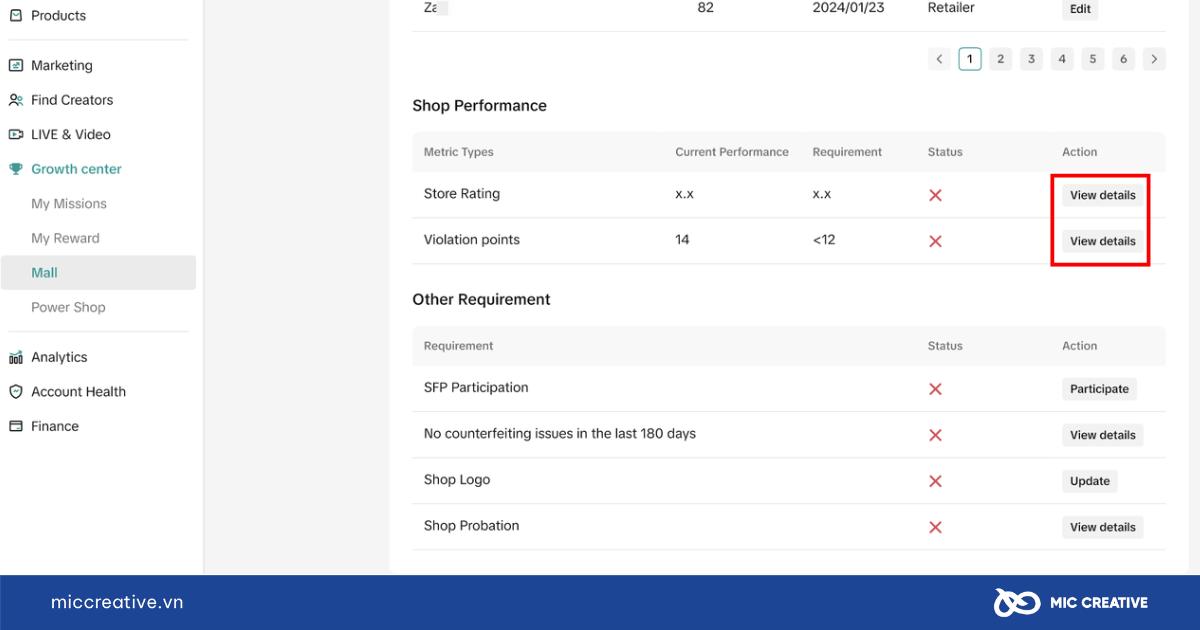
Task: Select Power Shop in sidebar
Action: coord(68,308)
